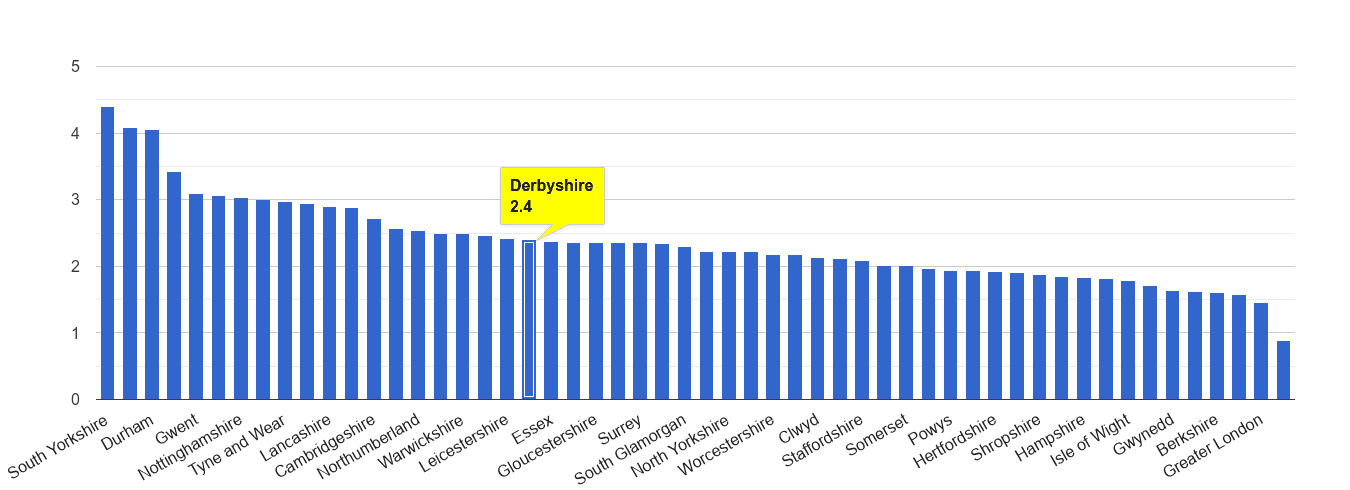Screen dimensions: 1350x490
Task: Click the y-axis value 0
Action: point(75,400)
